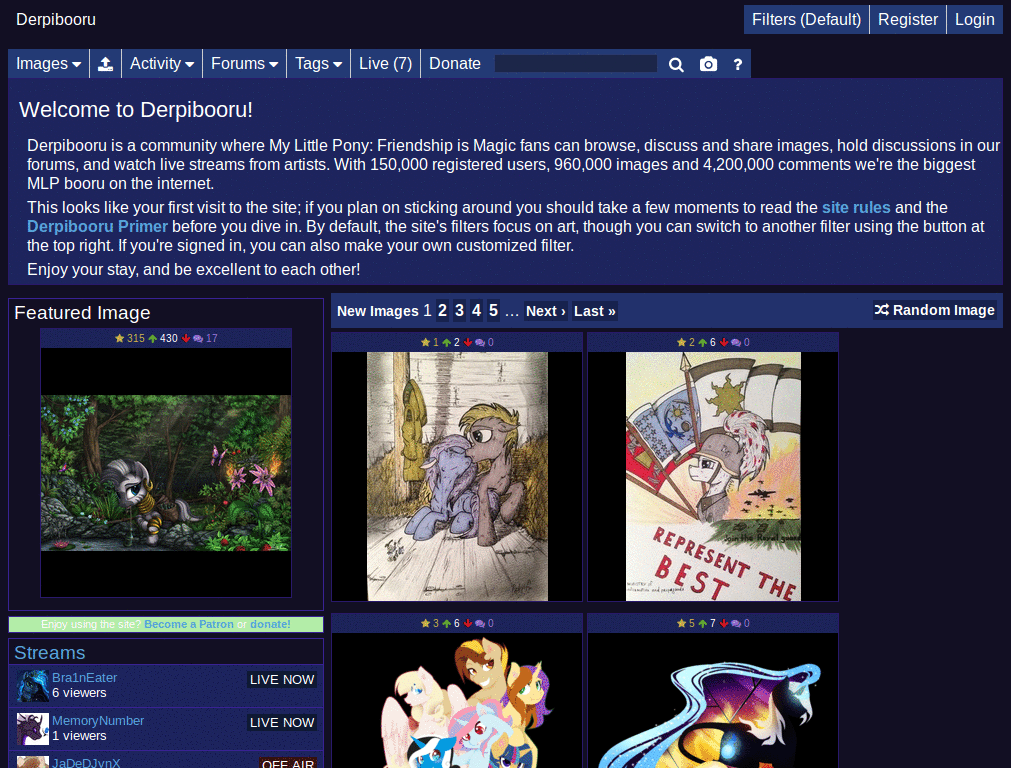Click Random Image shuffle button
The height and width of the screenshot is (768, 1024).
935,310
